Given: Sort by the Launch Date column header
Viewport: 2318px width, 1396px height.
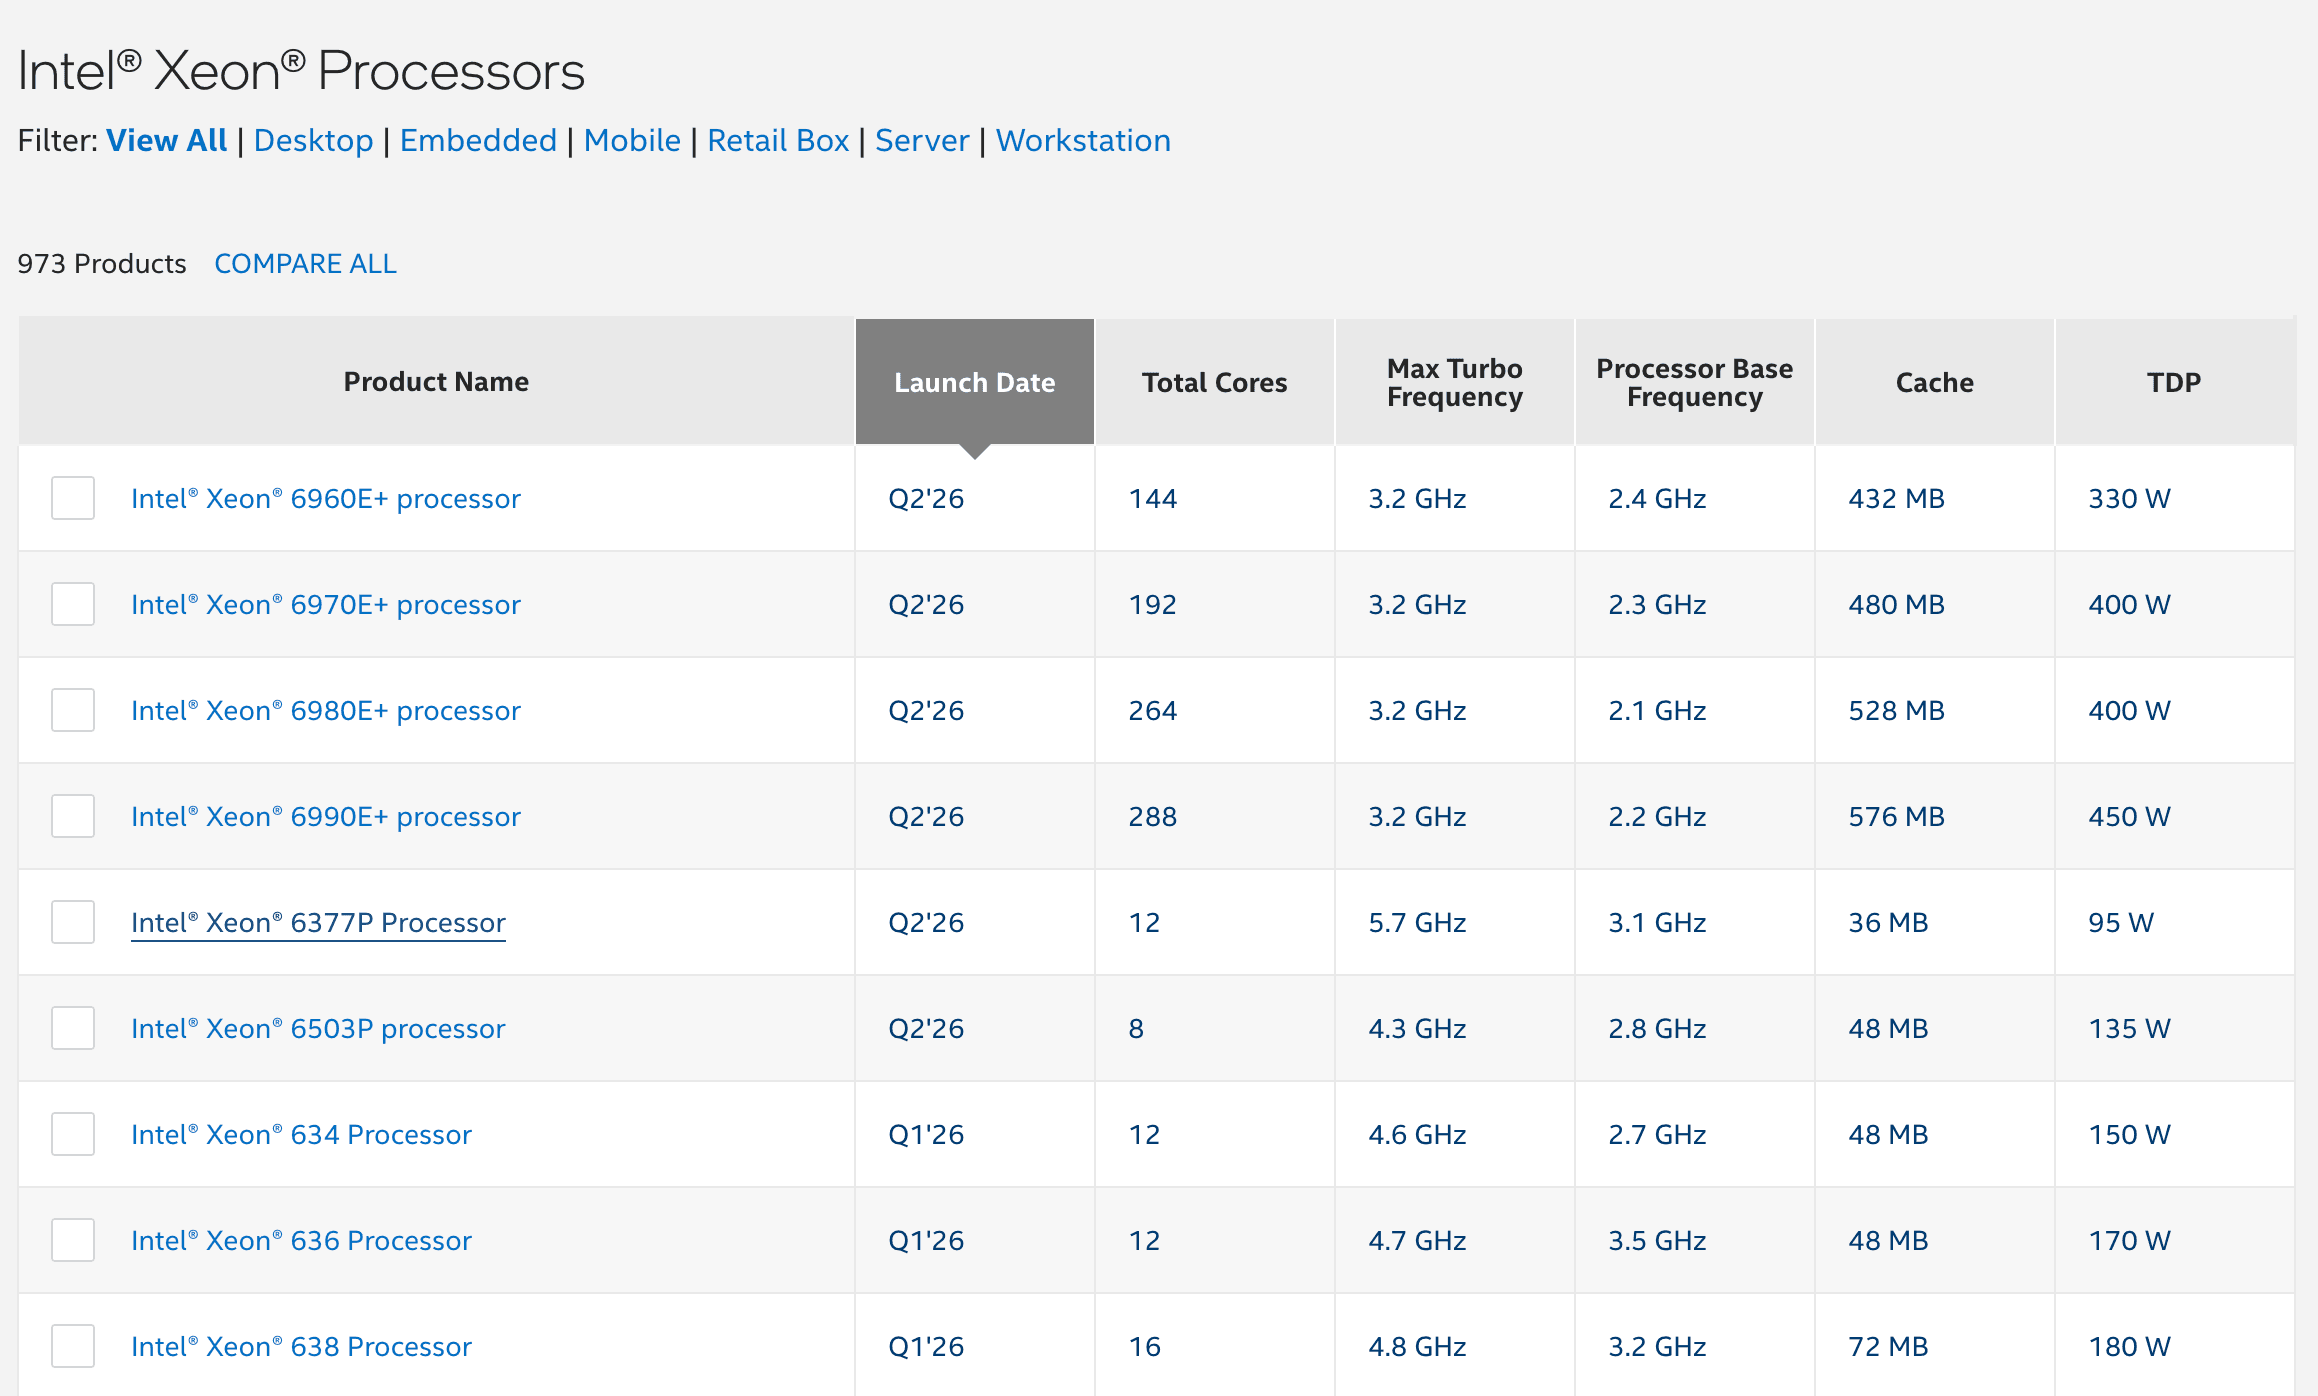Looking at the screenshot, I should 975,381.
